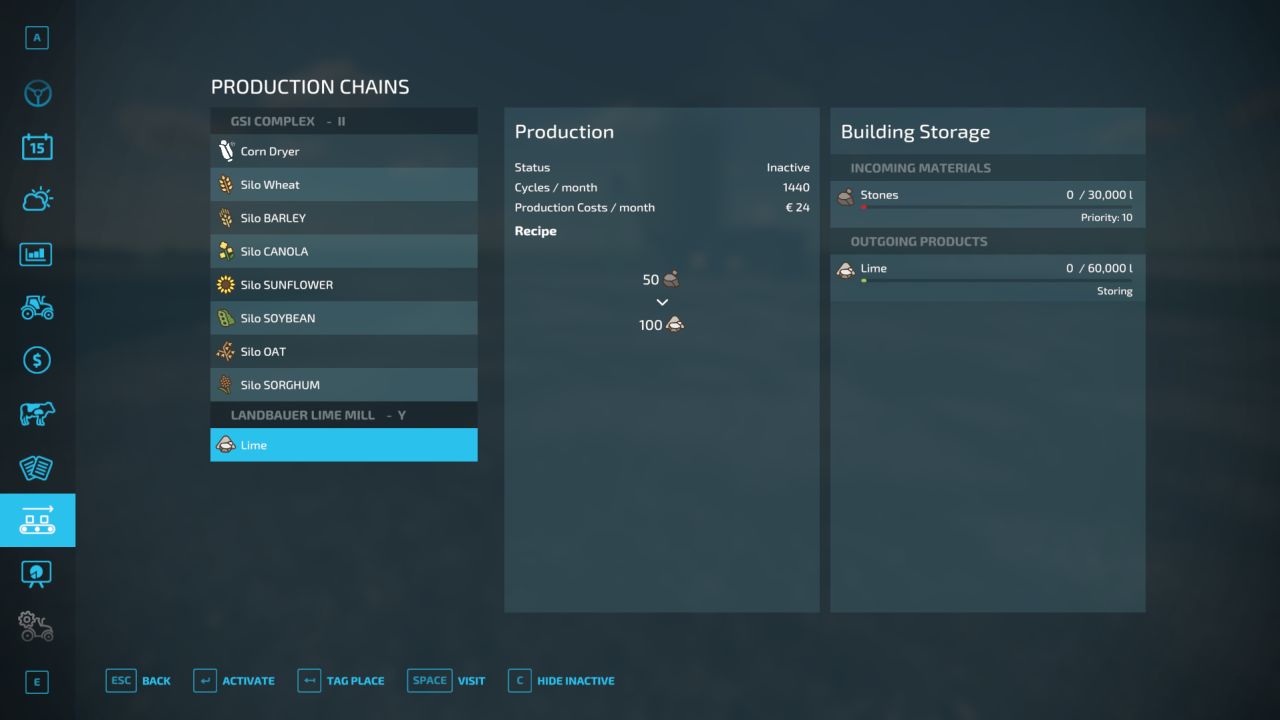Click the Silo Wheat grain icon

pyautogui.click(x=226, y=185)
